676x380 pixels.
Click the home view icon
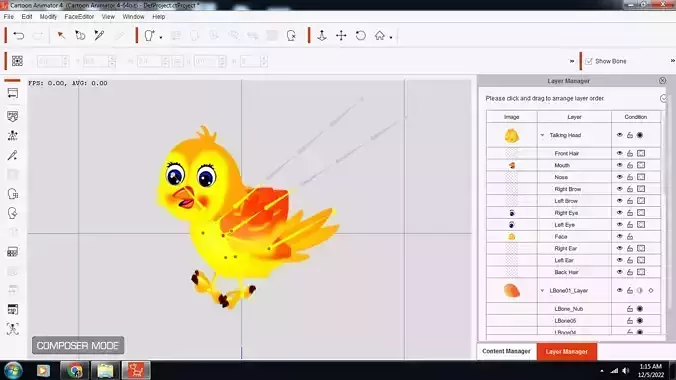379,35
